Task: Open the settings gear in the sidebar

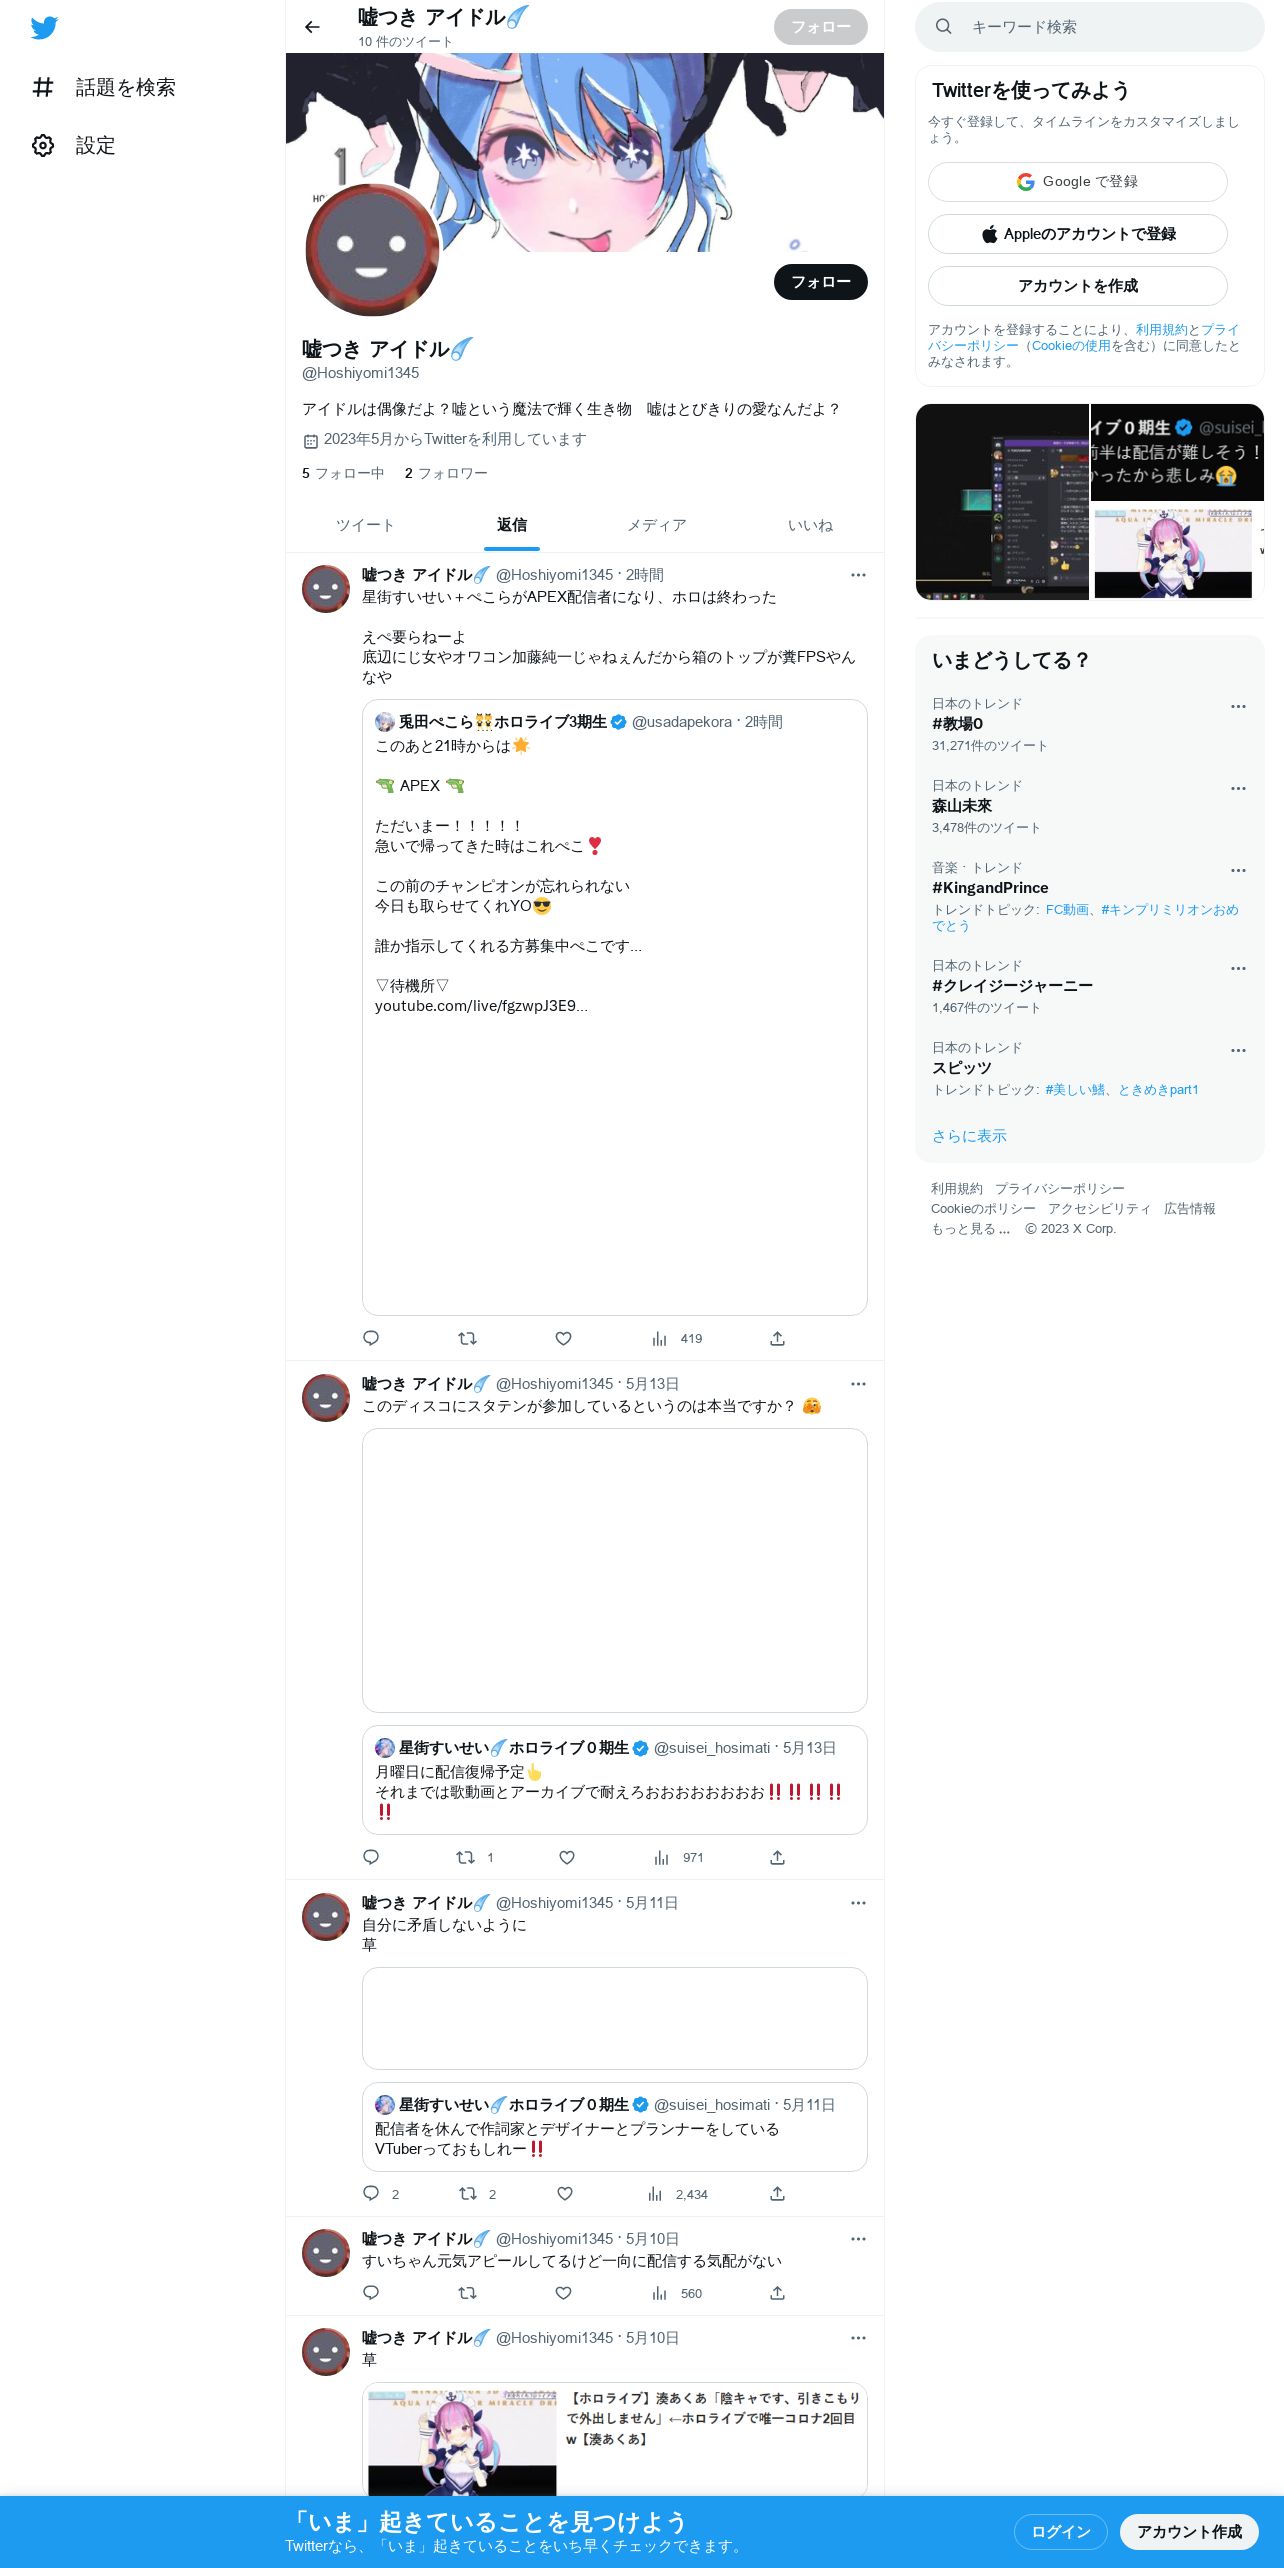Action: [43, 145]
